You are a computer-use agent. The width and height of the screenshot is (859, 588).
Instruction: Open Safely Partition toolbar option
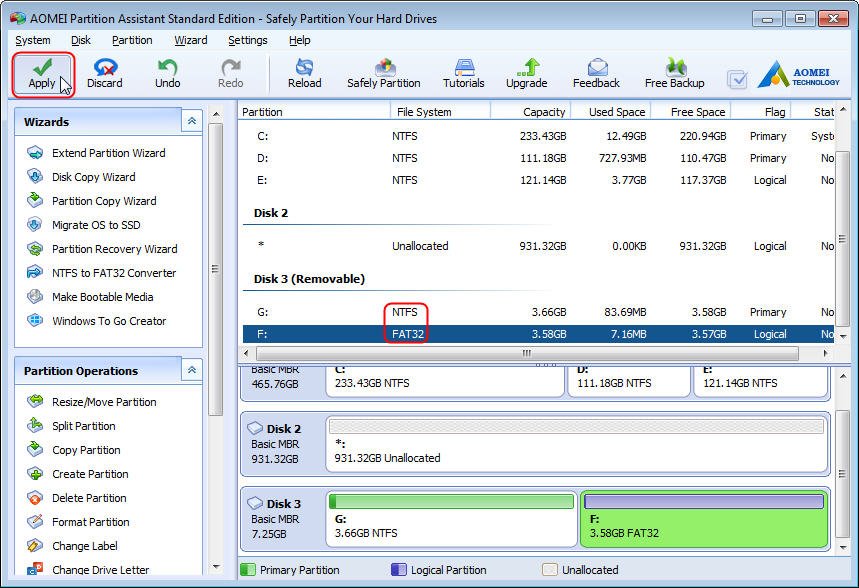[383, 75]
